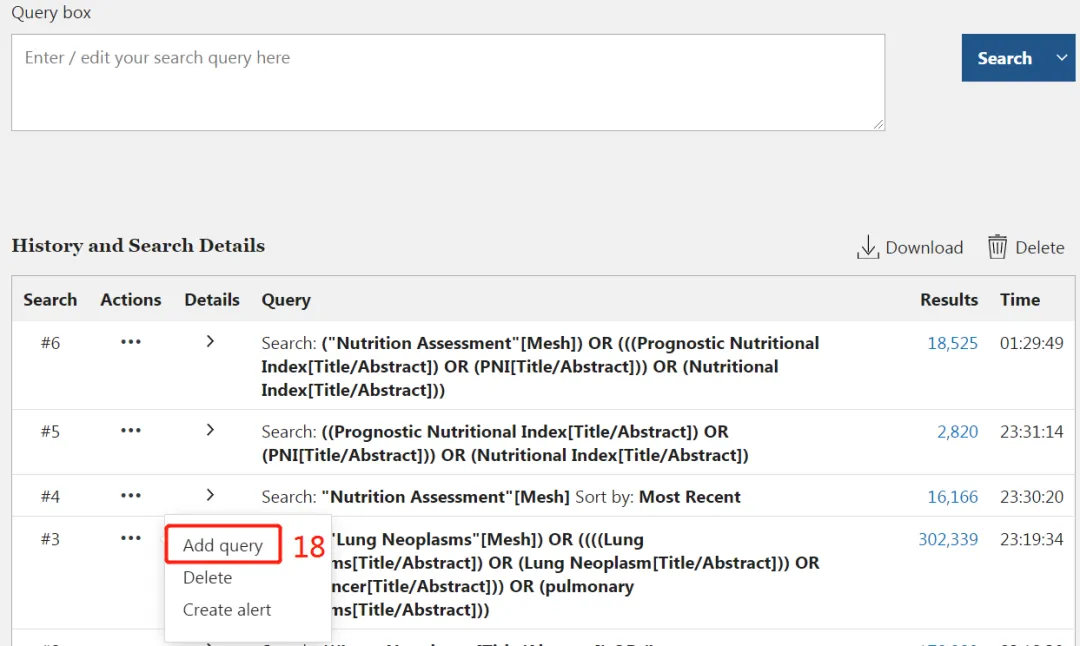The image size is (1080, 646).
Task: Open actions menu for search #5
Action: pos(130,431)
